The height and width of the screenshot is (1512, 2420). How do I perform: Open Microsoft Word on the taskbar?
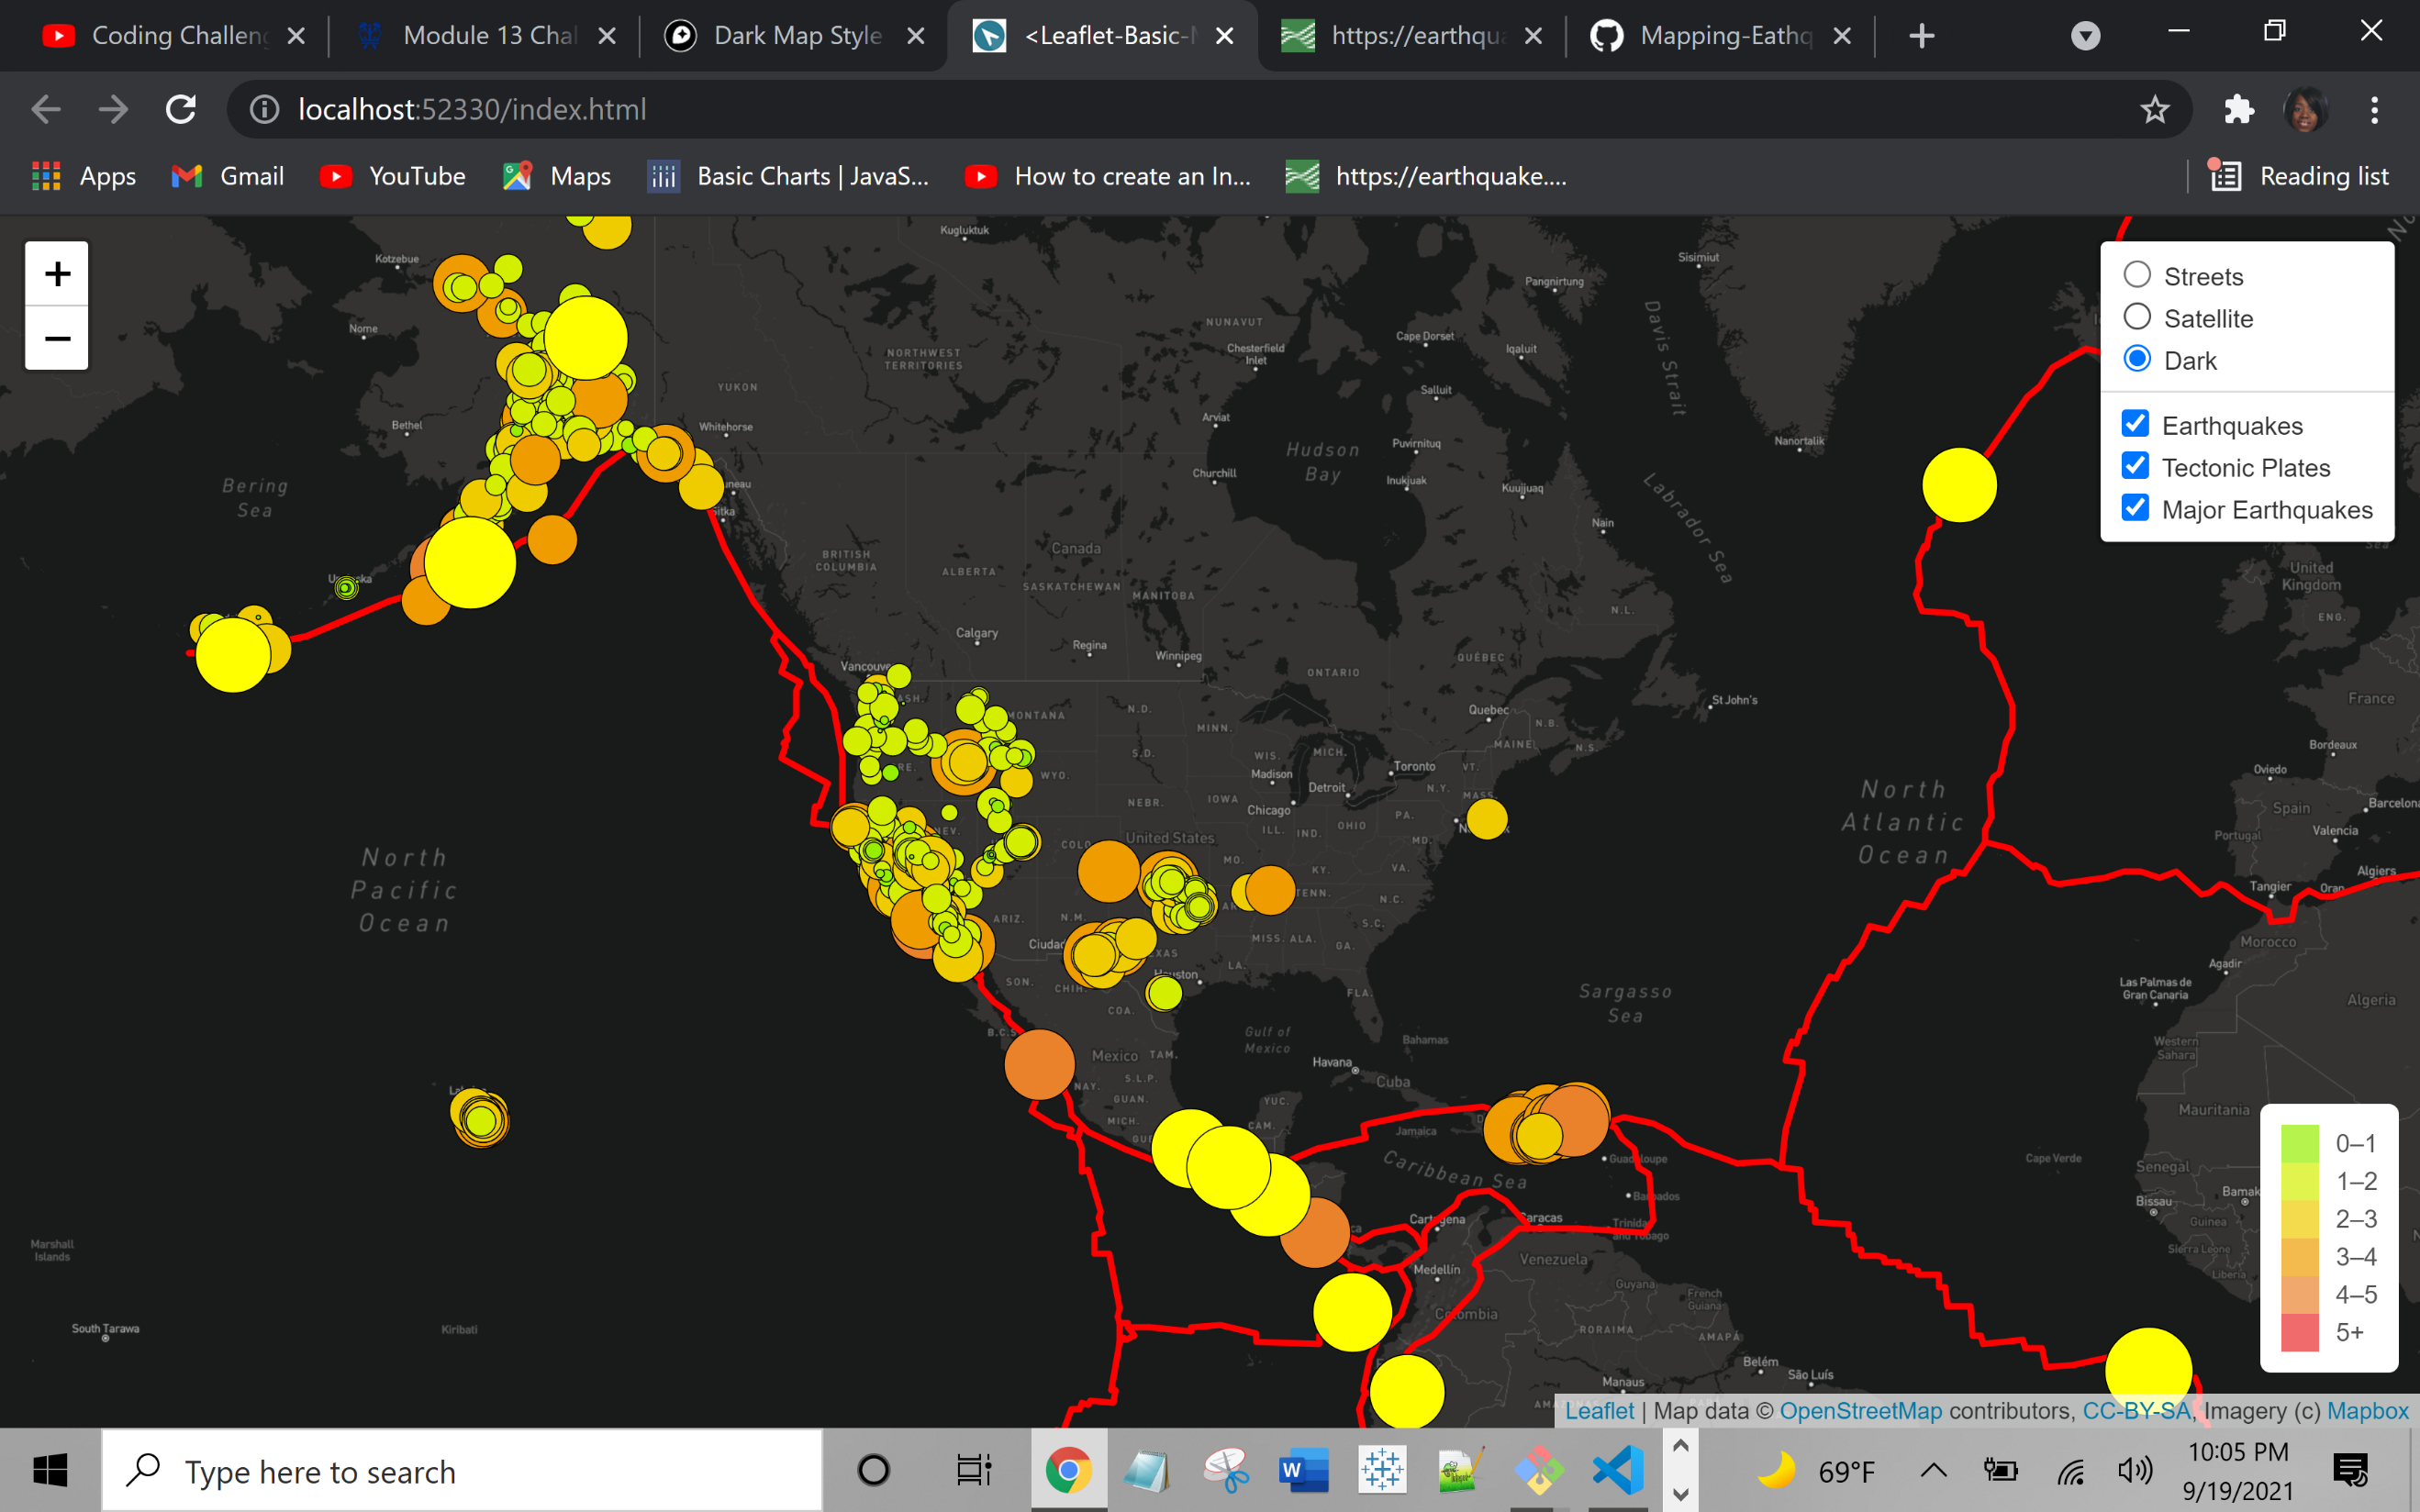(1303, 1470)
